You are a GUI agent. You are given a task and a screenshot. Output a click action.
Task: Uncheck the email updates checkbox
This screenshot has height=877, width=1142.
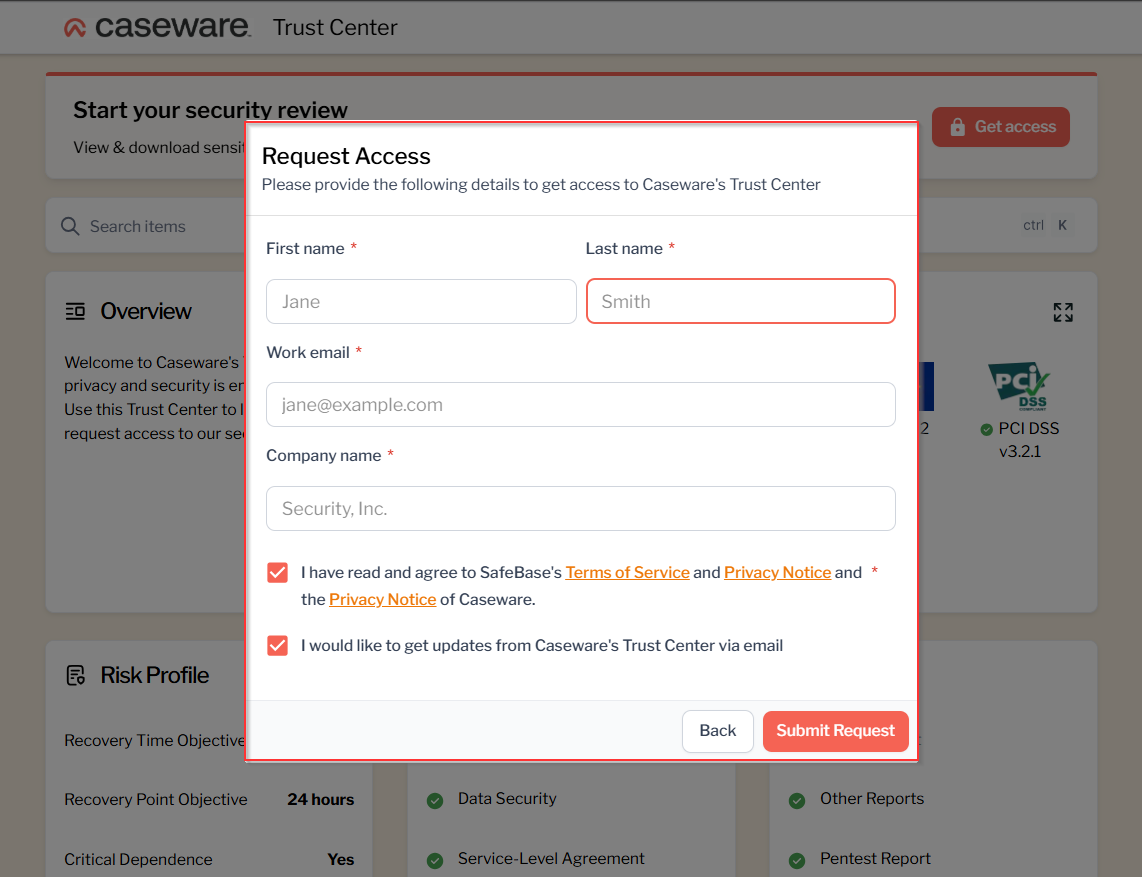click(277, 645)
